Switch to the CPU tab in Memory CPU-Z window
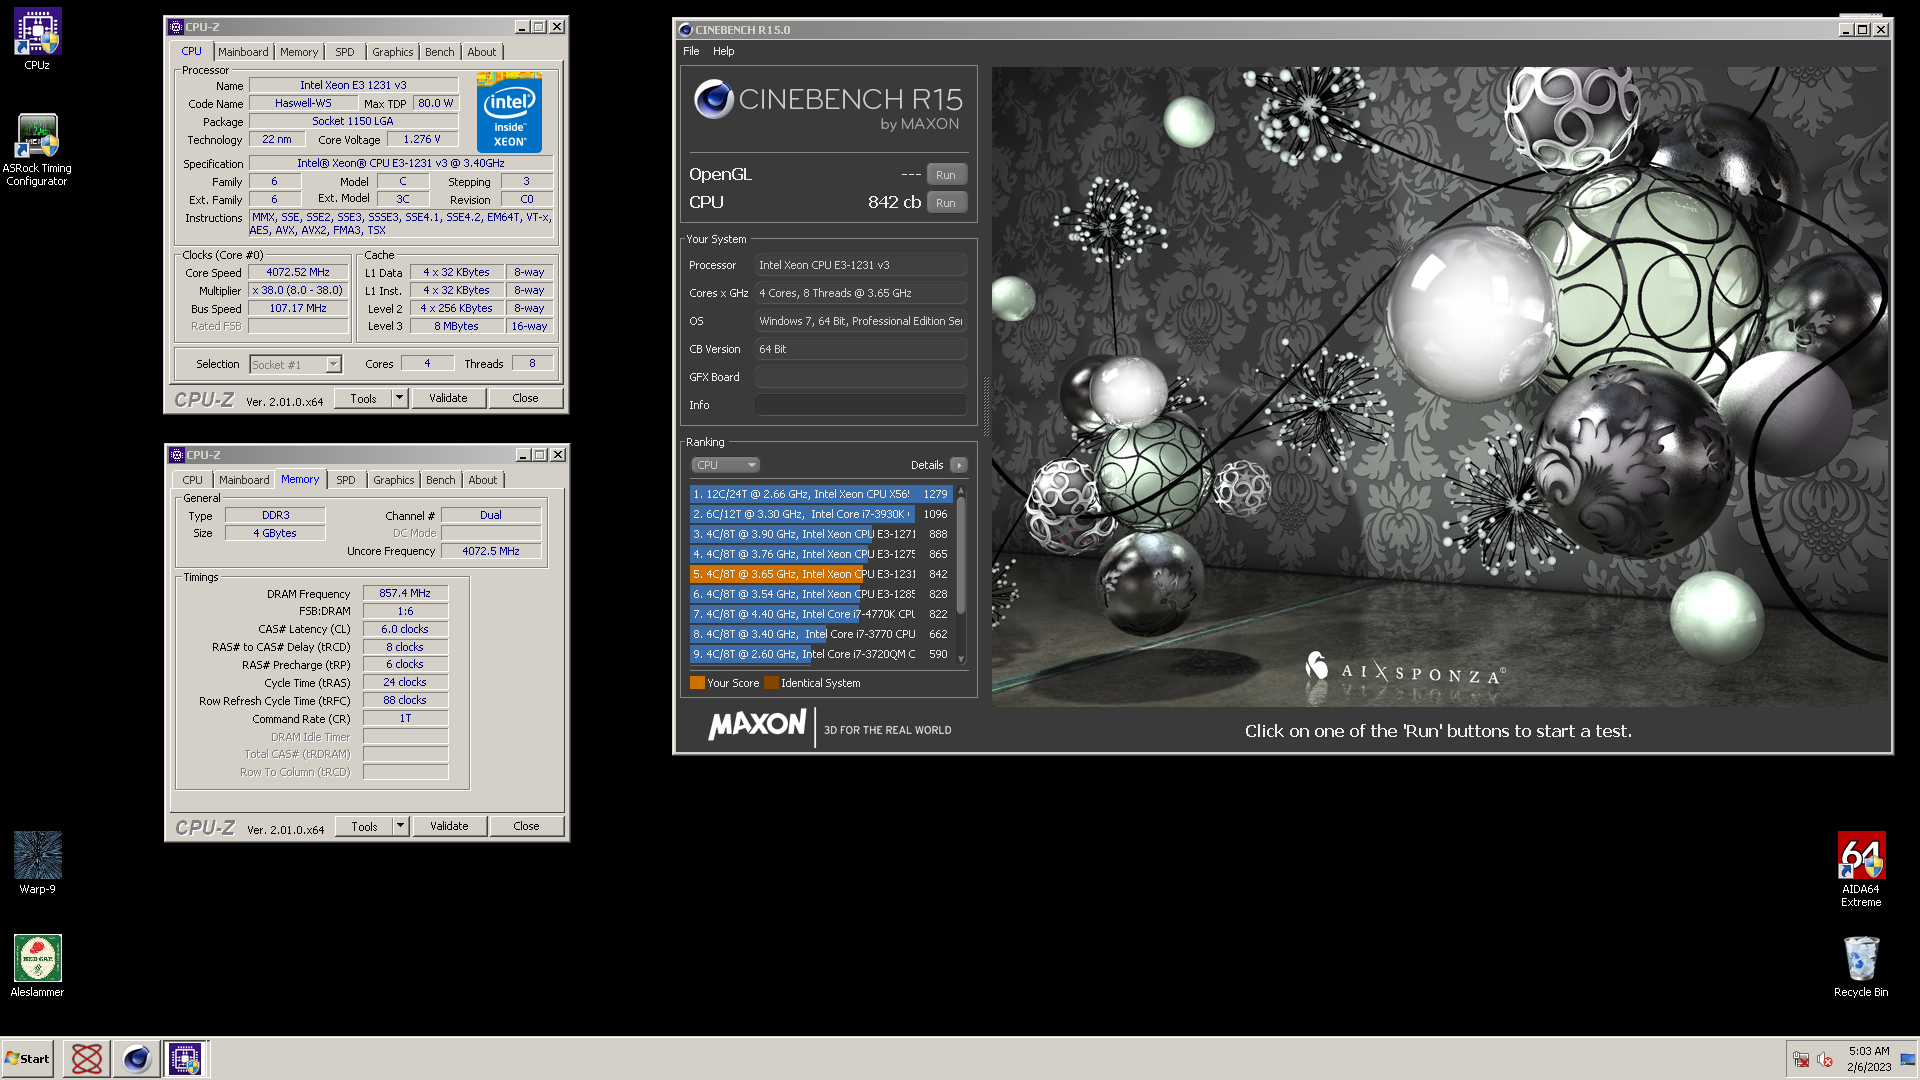 193,480
